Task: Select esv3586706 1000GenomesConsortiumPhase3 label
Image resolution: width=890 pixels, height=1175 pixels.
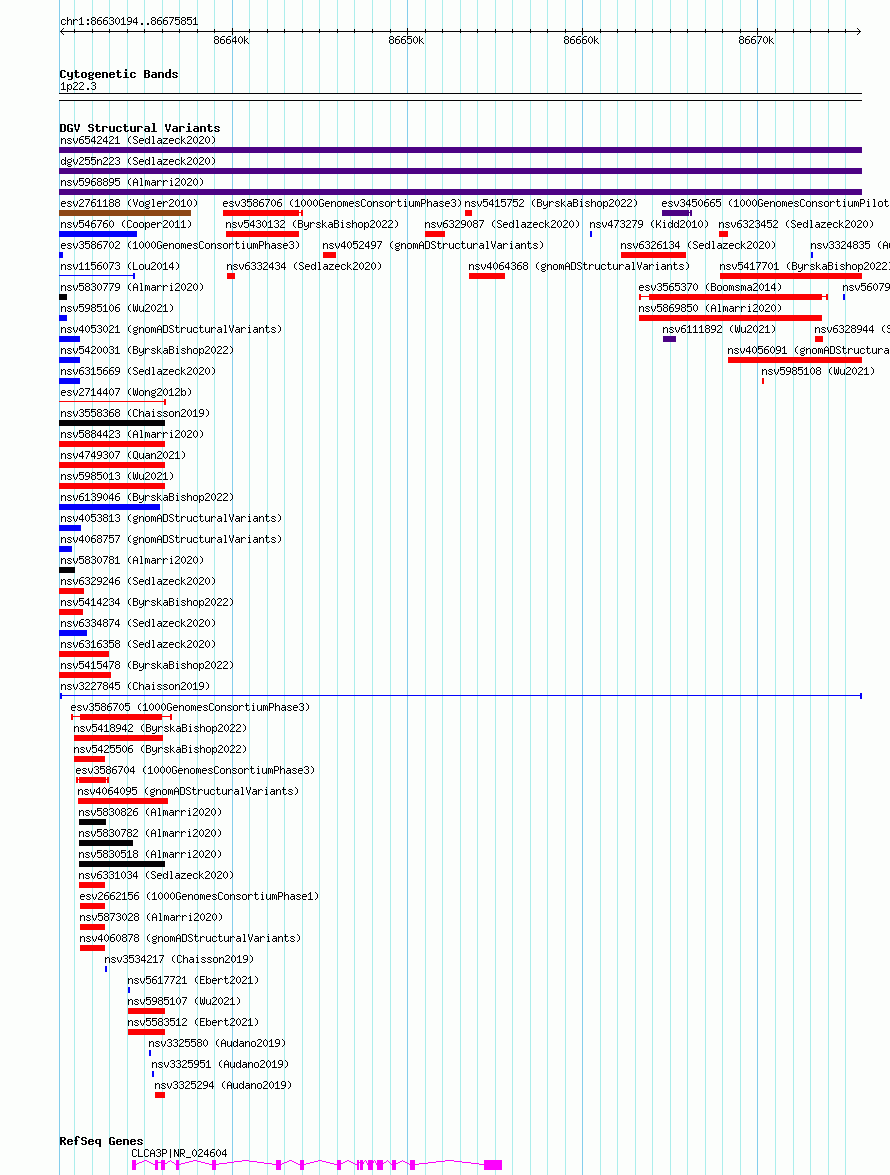Action: 342,203
